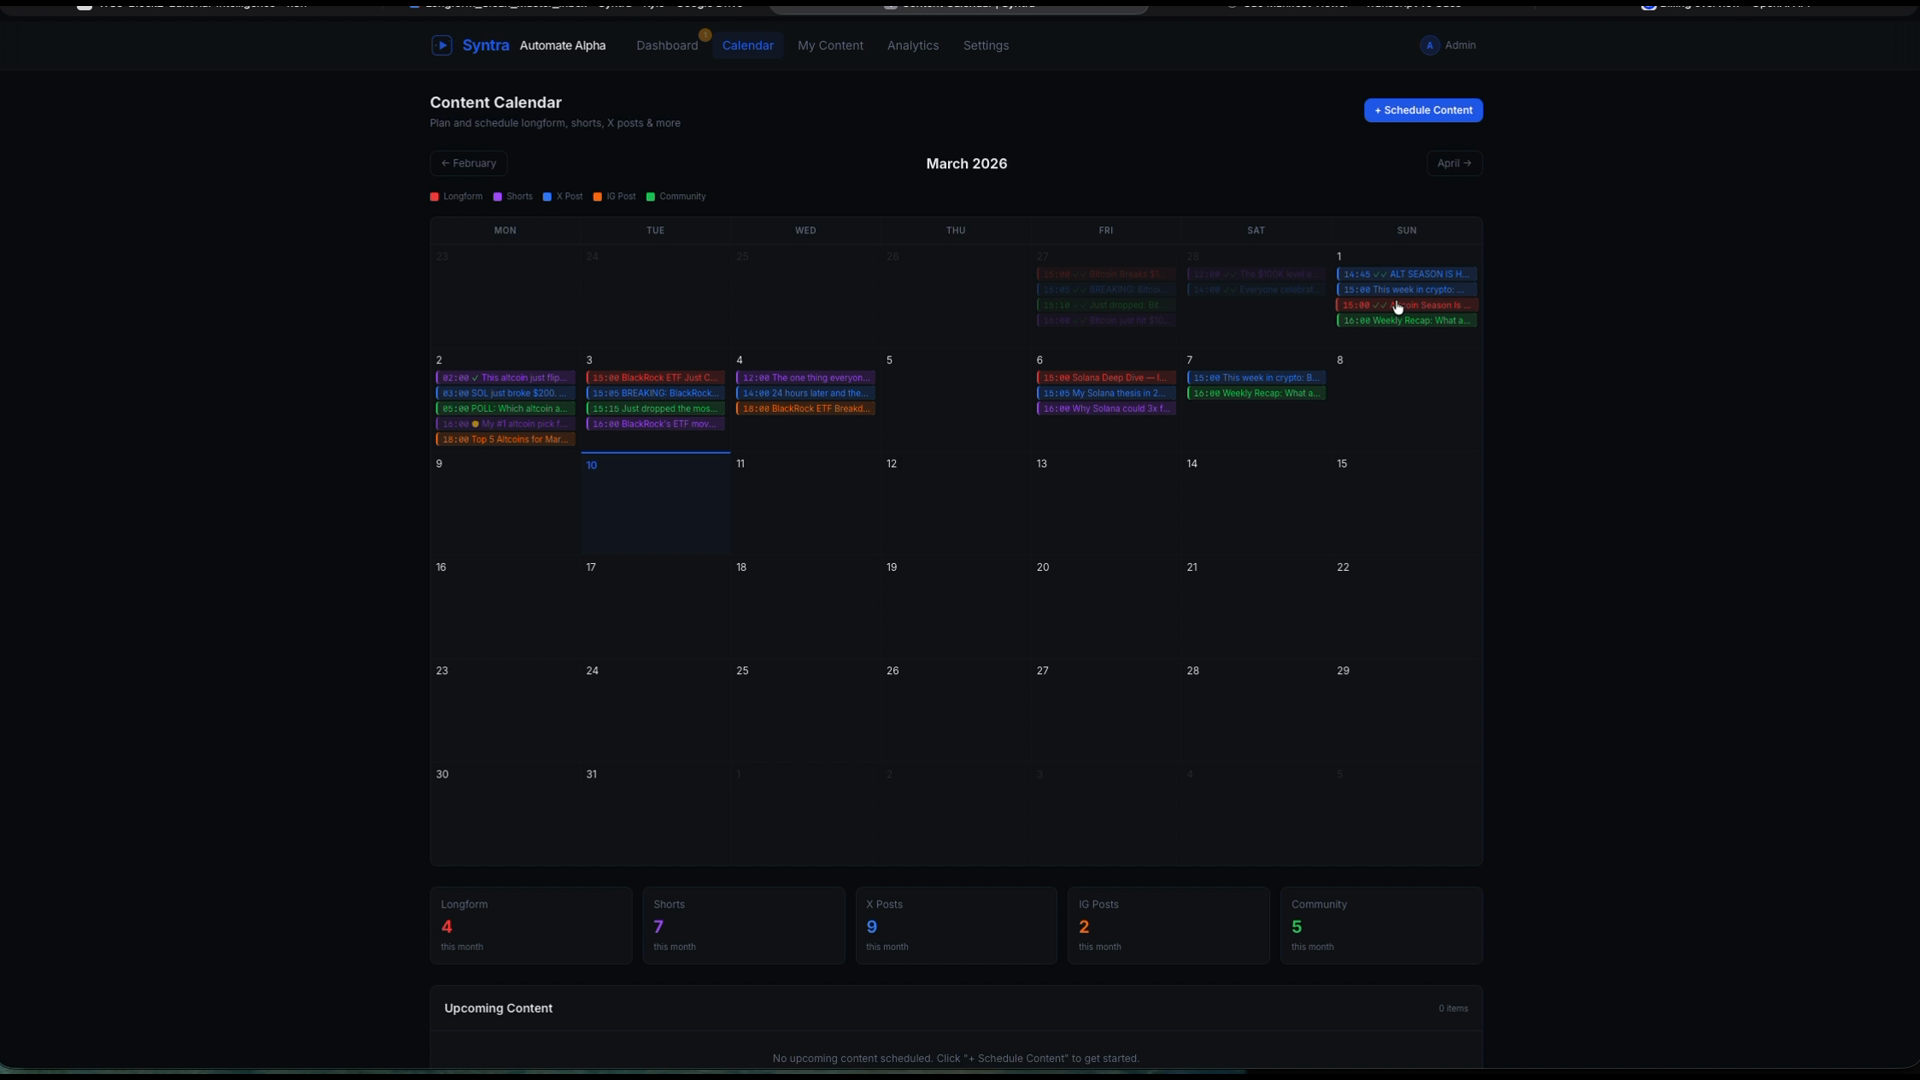Click the Syntra play logo icon
1920x1080 pixels.
441,45
